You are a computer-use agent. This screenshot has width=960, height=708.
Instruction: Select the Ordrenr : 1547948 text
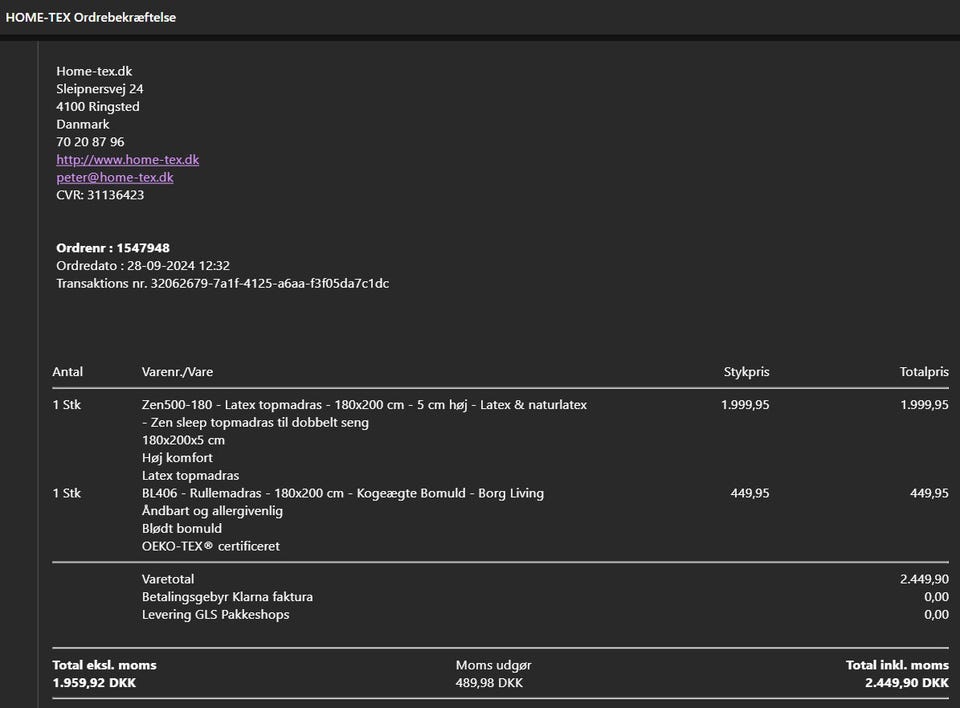(x=113, y=248)
